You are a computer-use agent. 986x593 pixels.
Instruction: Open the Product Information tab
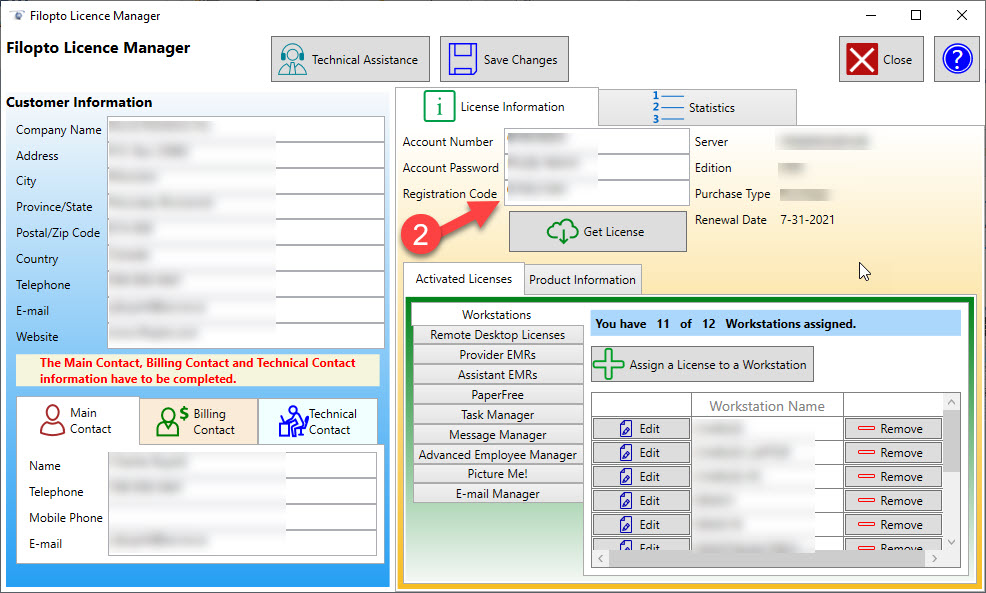pos(582,280)
